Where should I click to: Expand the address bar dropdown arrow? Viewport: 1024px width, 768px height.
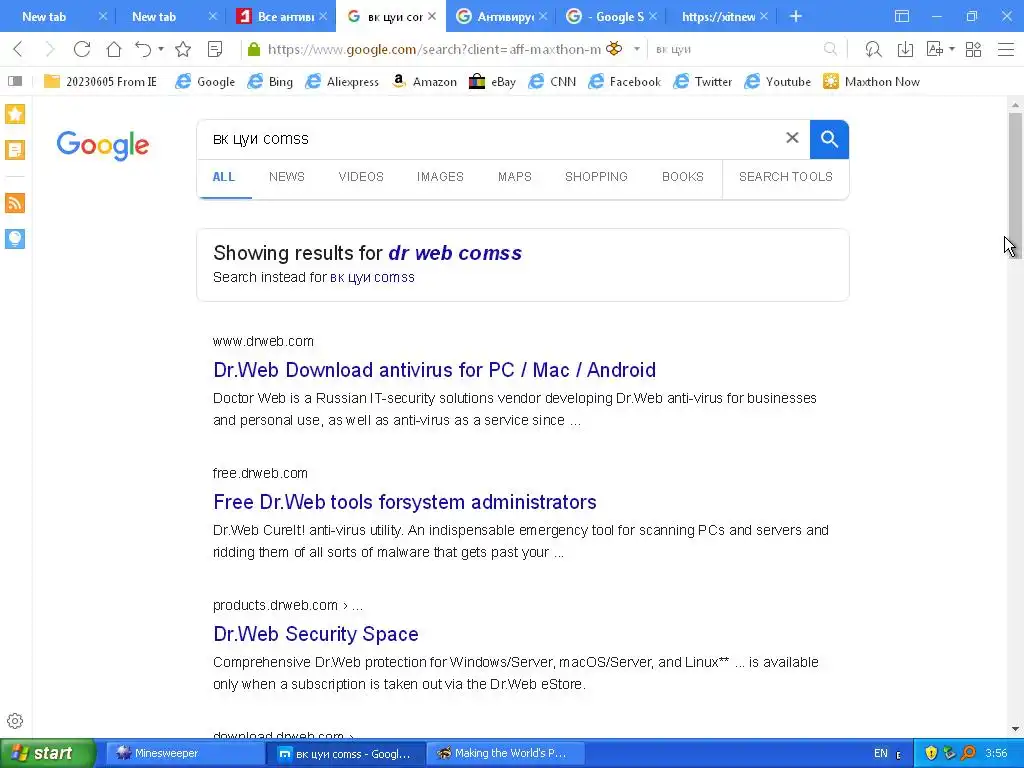637,49
